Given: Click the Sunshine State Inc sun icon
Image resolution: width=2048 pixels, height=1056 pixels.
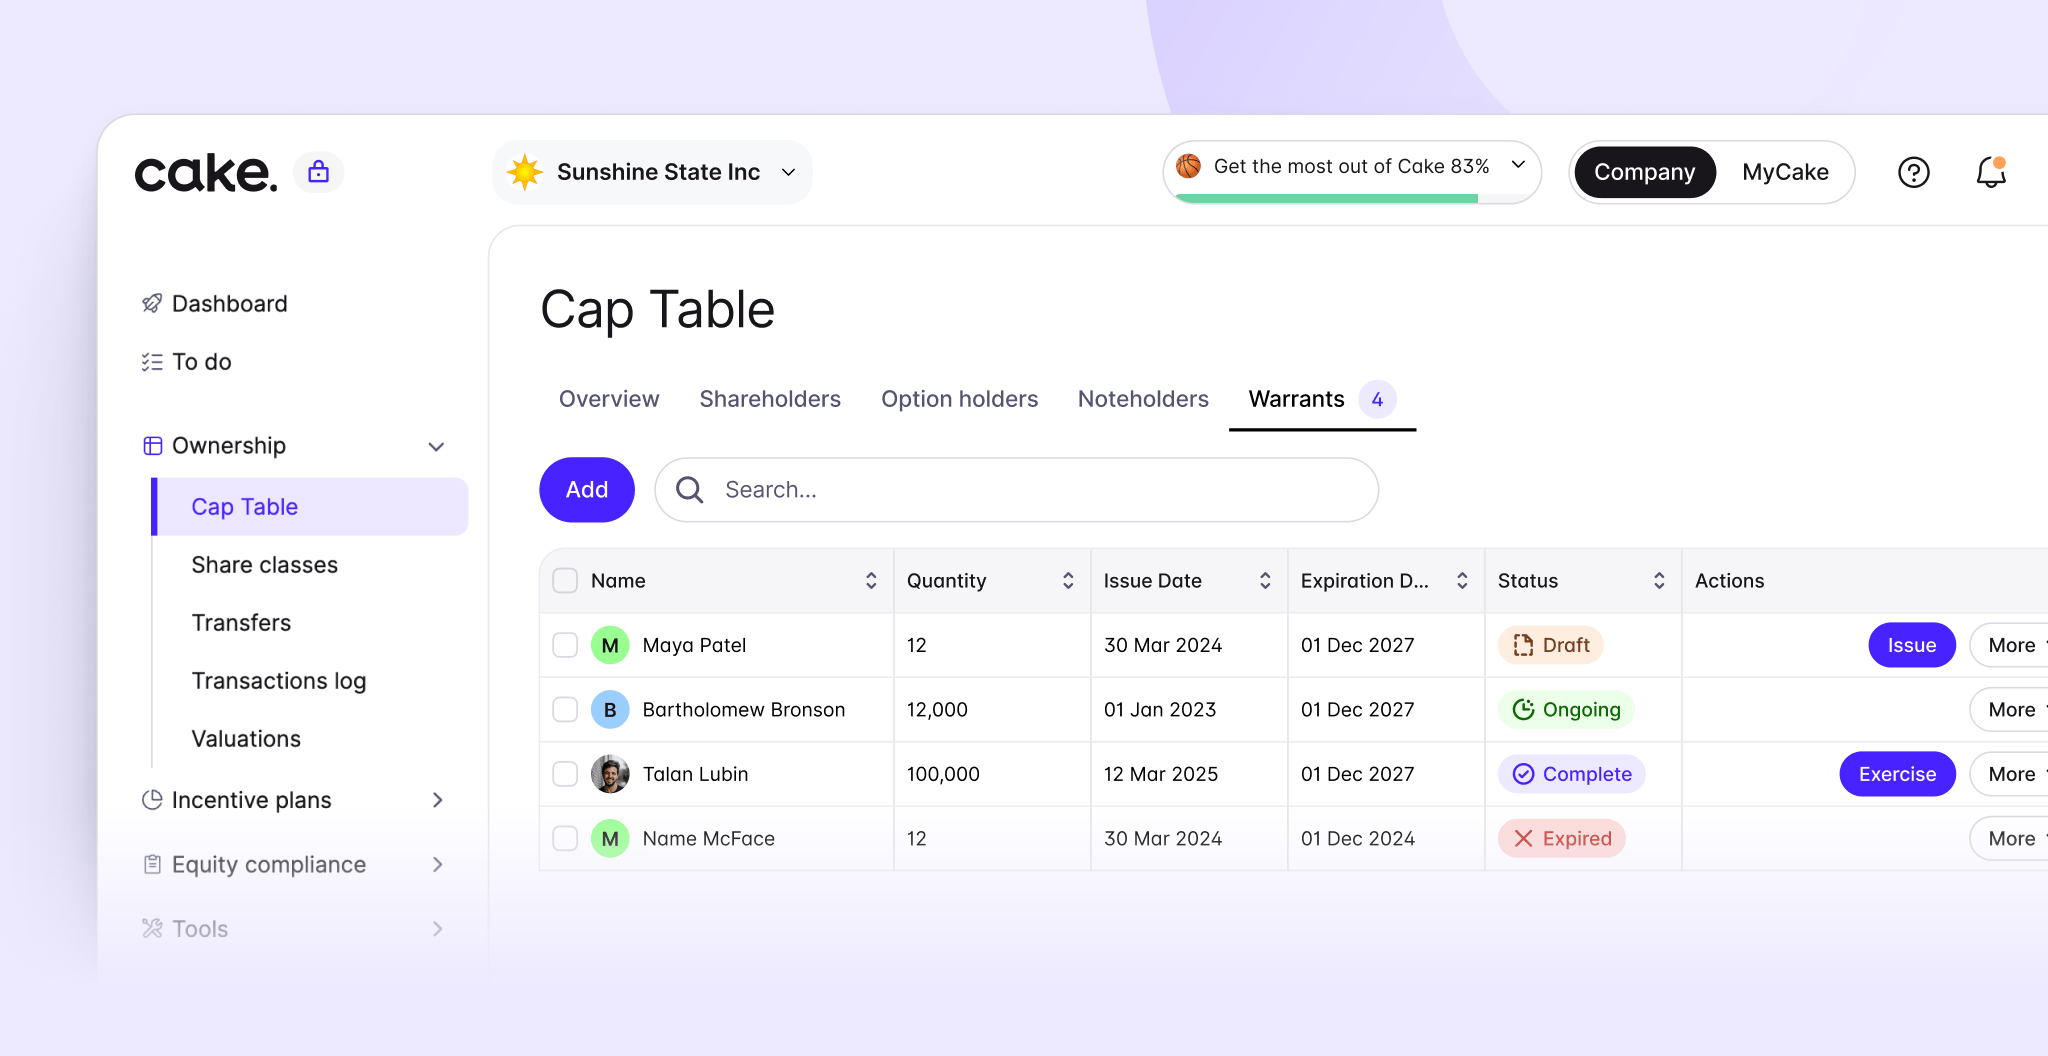Looking at the screenshot, I should (x=524, y=172).
